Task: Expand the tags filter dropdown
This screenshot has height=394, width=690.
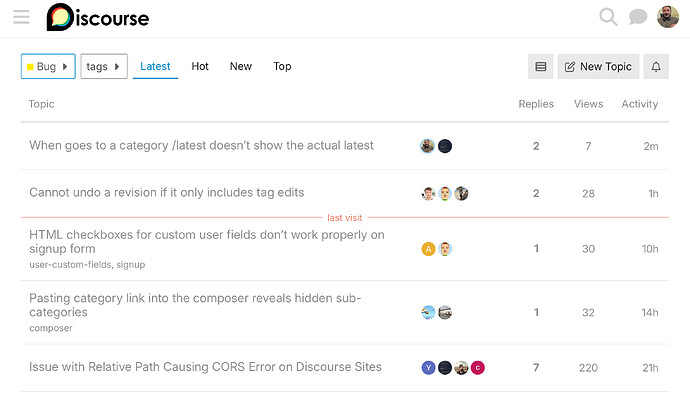Action: pyautogui.click(x=104, y=66)
